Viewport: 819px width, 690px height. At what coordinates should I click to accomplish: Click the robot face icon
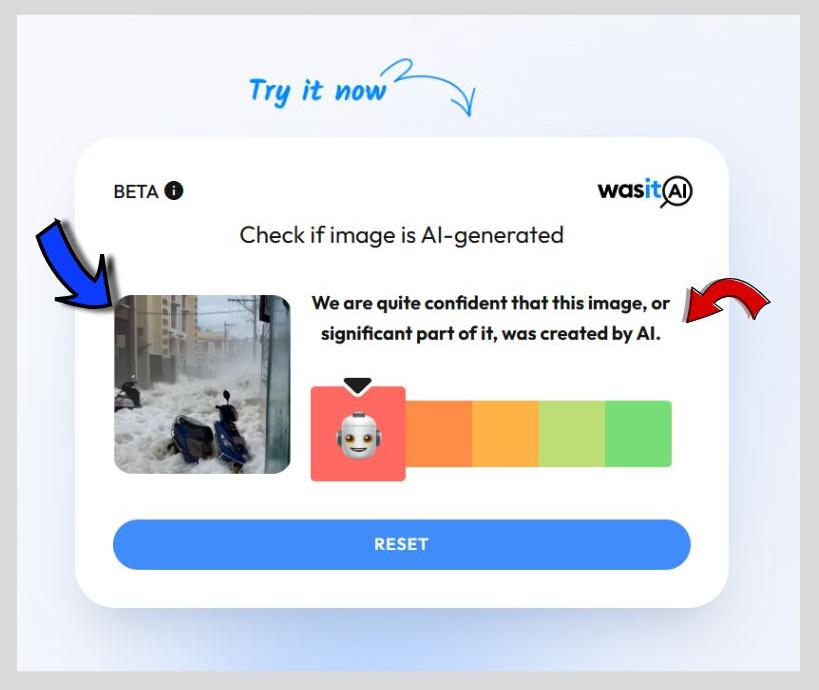coord(358,435)
